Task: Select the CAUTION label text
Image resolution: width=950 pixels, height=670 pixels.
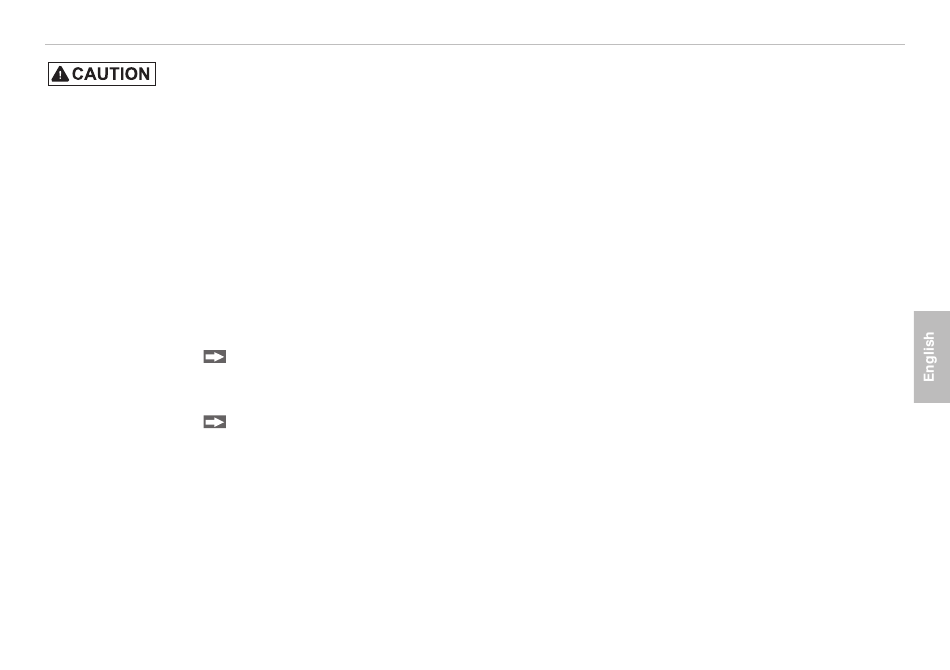Action: click(111, 74)
